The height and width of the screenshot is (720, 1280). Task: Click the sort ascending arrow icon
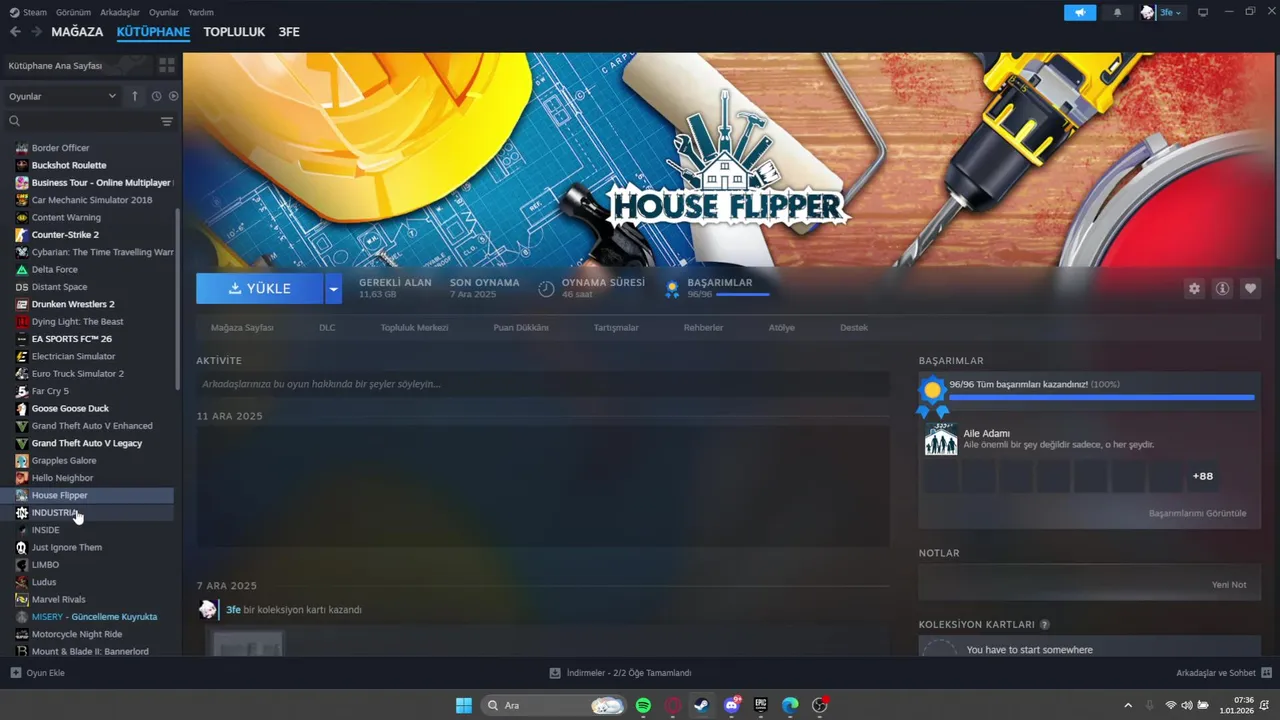click(135, 96)
